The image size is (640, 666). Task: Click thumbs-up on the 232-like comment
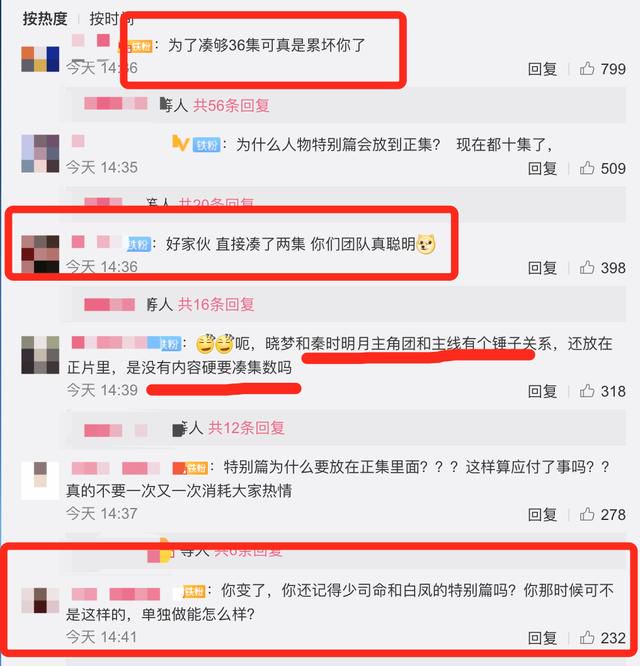[x=587, y=638]
